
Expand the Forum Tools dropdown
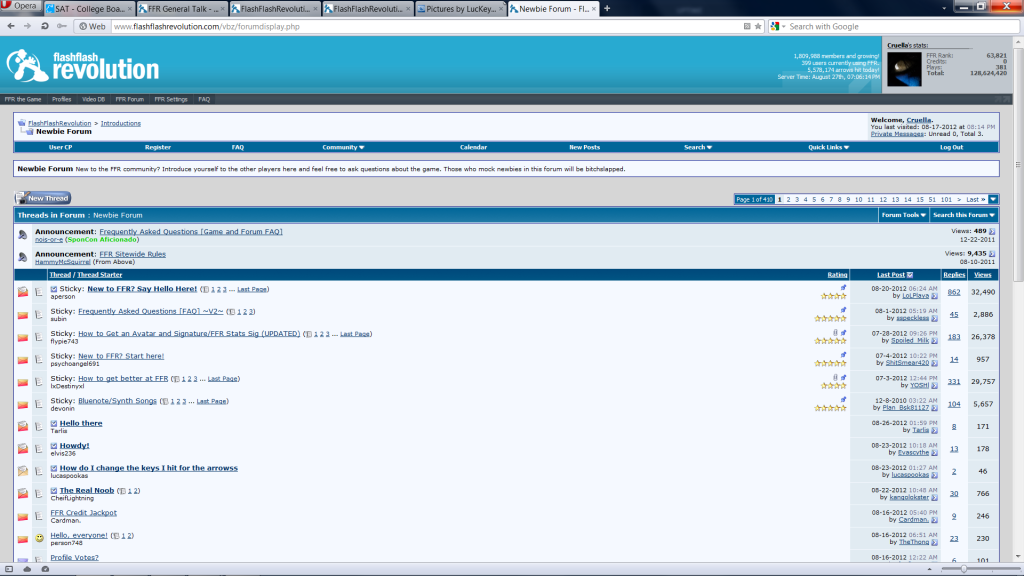(904, 215)
